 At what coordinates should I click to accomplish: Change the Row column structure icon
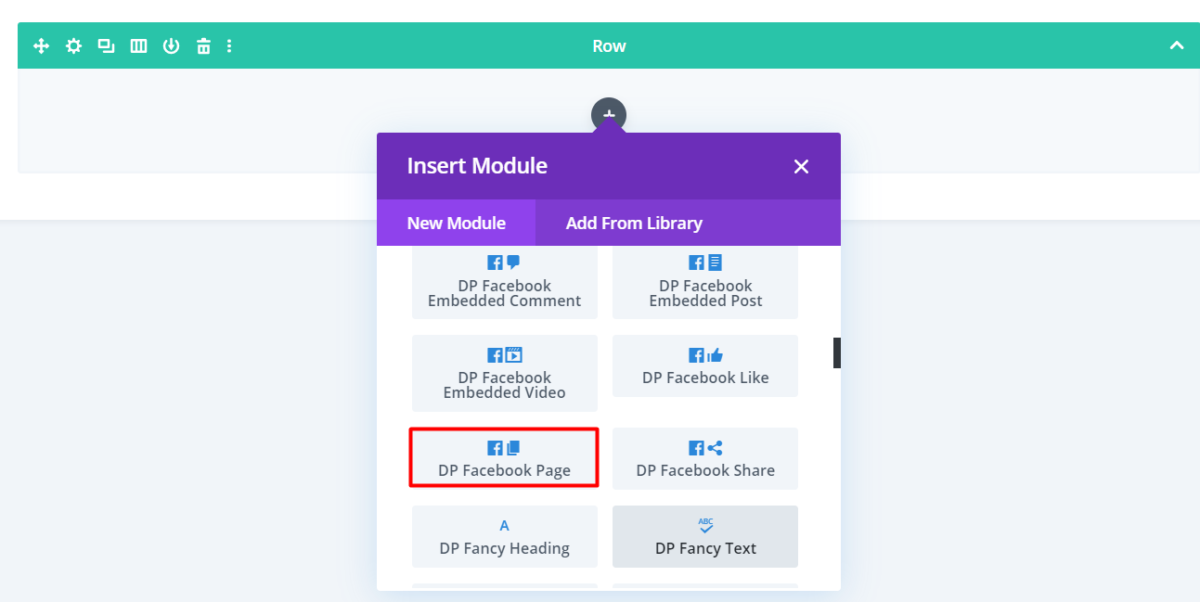(137, 45)
